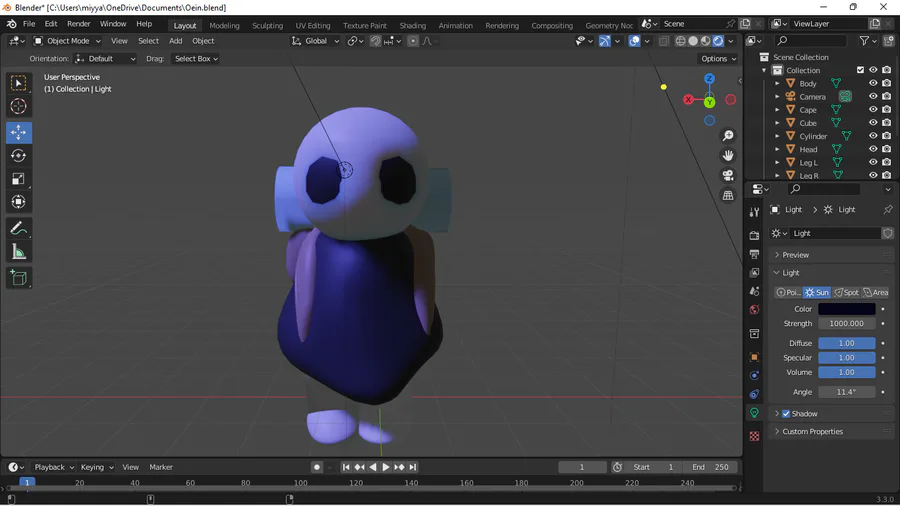Viewport: 900px width, 506px height.
Task: Toggle visibility of the Cape object
Action: pyautogui.click(x=873, y=110)
